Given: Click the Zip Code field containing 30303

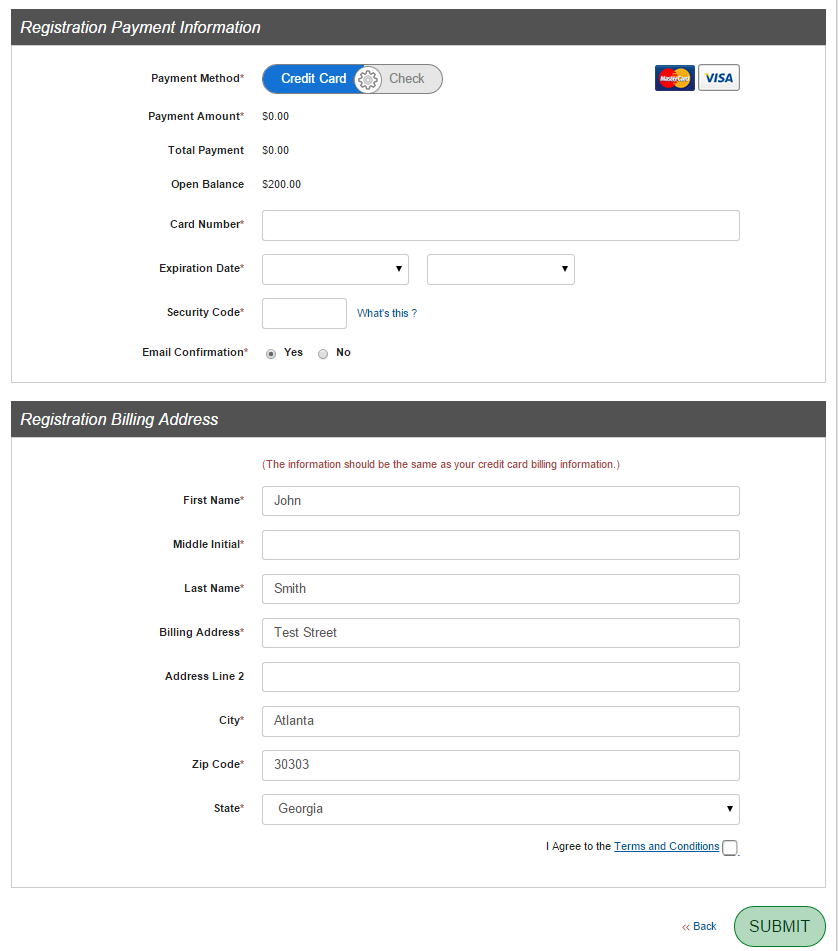Looking at the screenshot, I should 500,765.
